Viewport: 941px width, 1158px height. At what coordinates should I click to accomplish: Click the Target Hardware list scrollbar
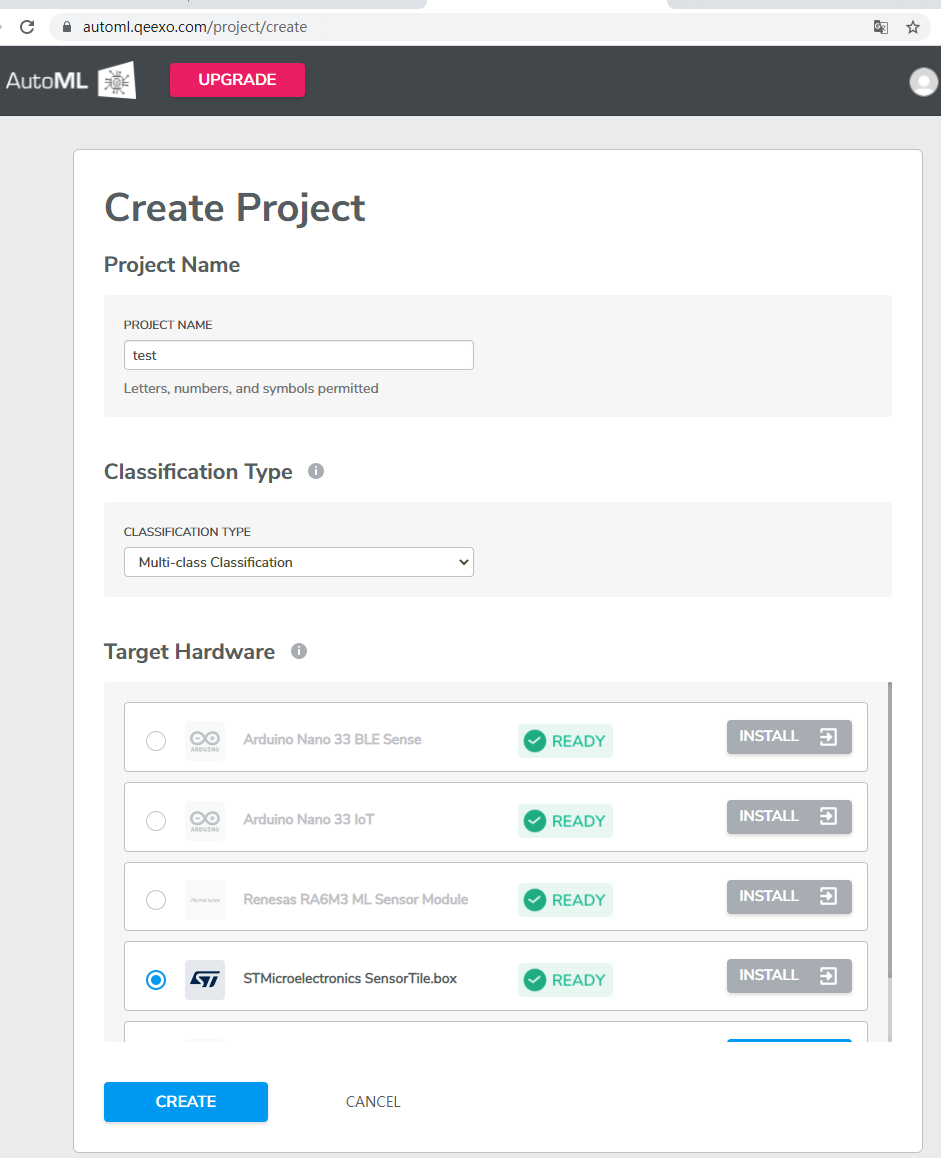click(890, 830)
